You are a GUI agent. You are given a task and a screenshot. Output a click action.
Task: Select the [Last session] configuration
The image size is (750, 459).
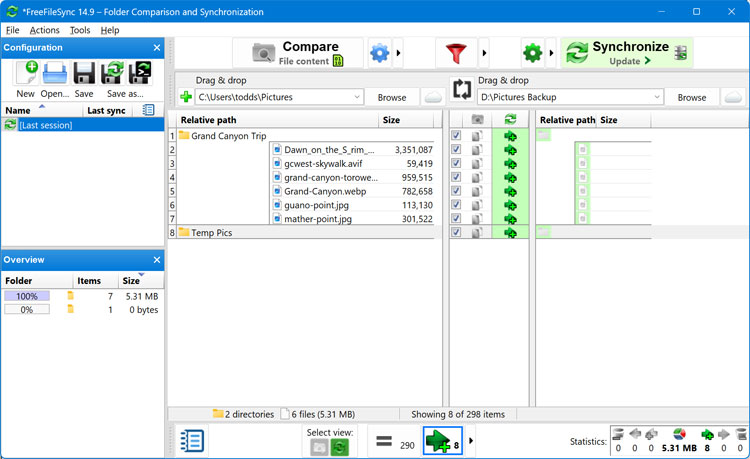(x=82, y=125)
